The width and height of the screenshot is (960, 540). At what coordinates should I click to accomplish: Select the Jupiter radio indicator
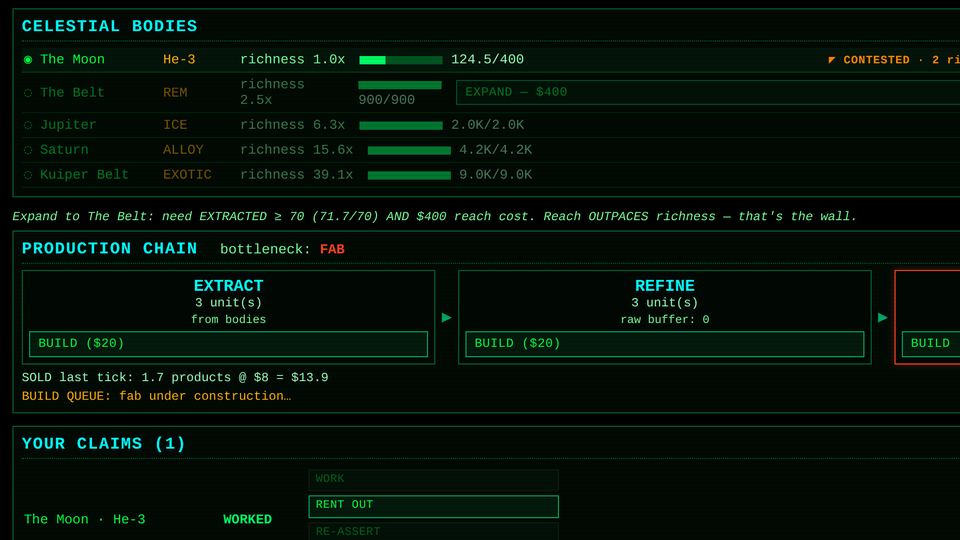28,125
